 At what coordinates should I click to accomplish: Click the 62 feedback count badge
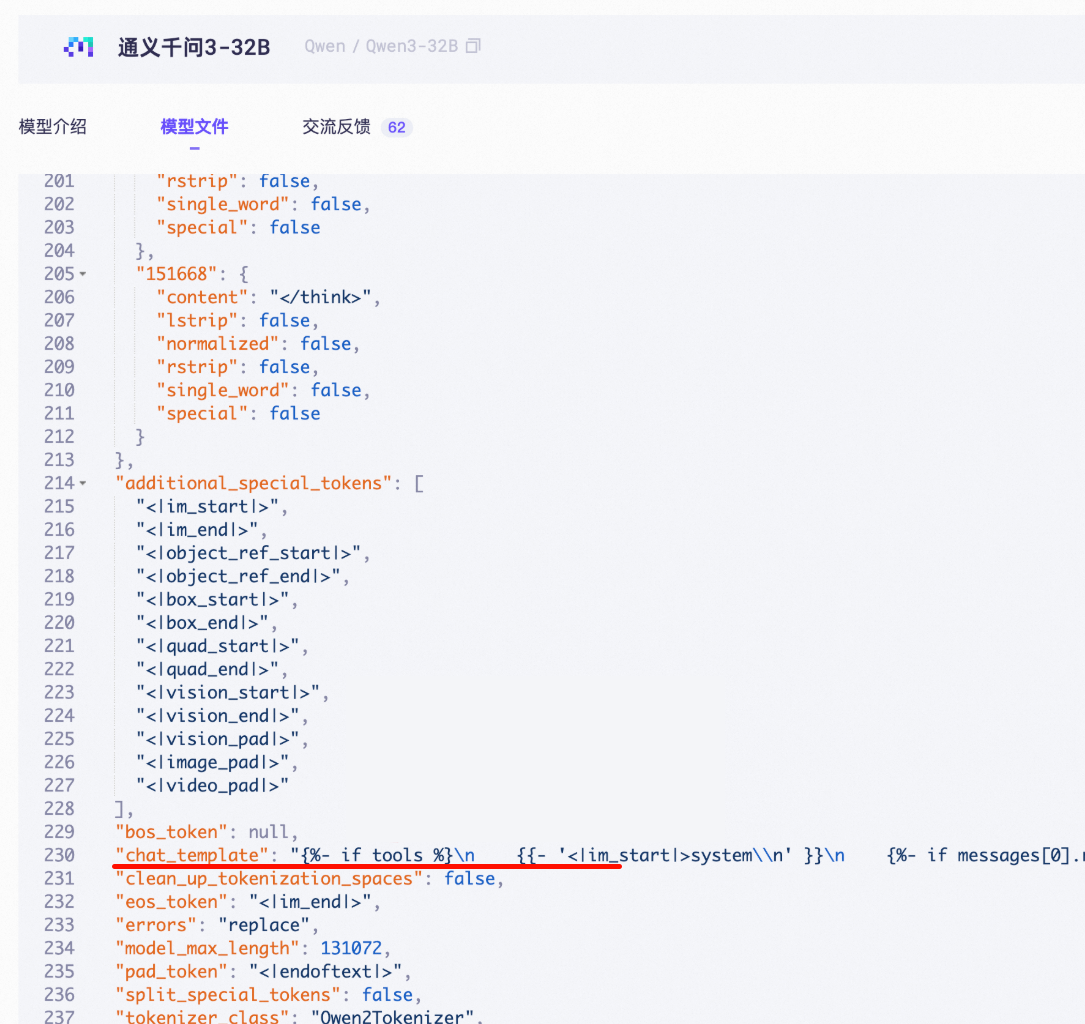coord(396,127)
